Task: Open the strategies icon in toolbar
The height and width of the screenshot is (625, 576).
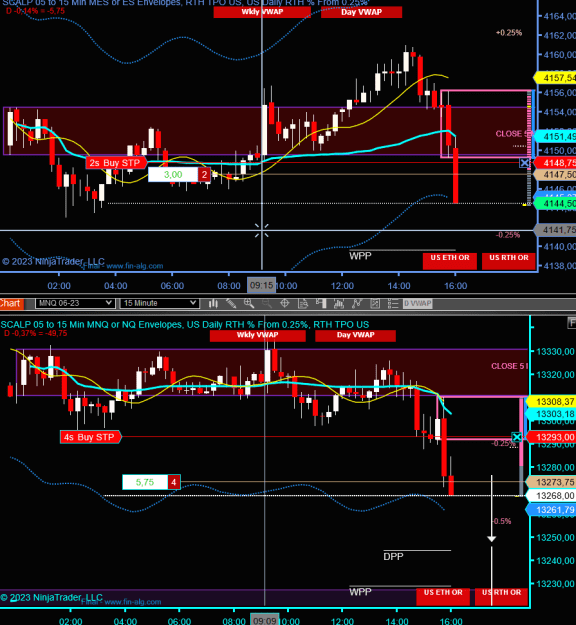Action: coord(357,304)
